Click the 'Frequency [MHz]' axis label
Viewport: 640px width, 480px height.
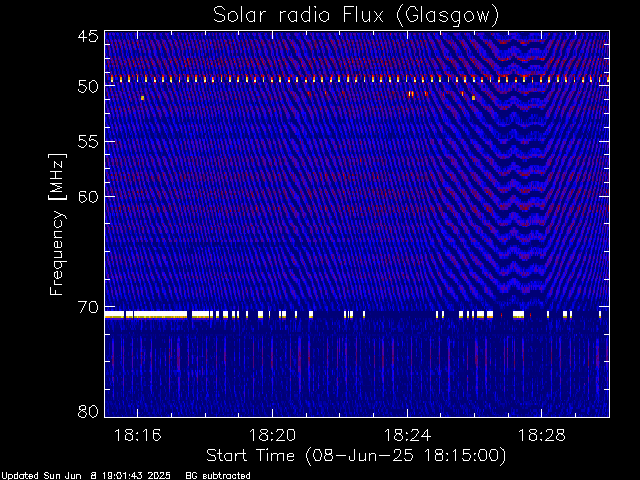(57, 224)
